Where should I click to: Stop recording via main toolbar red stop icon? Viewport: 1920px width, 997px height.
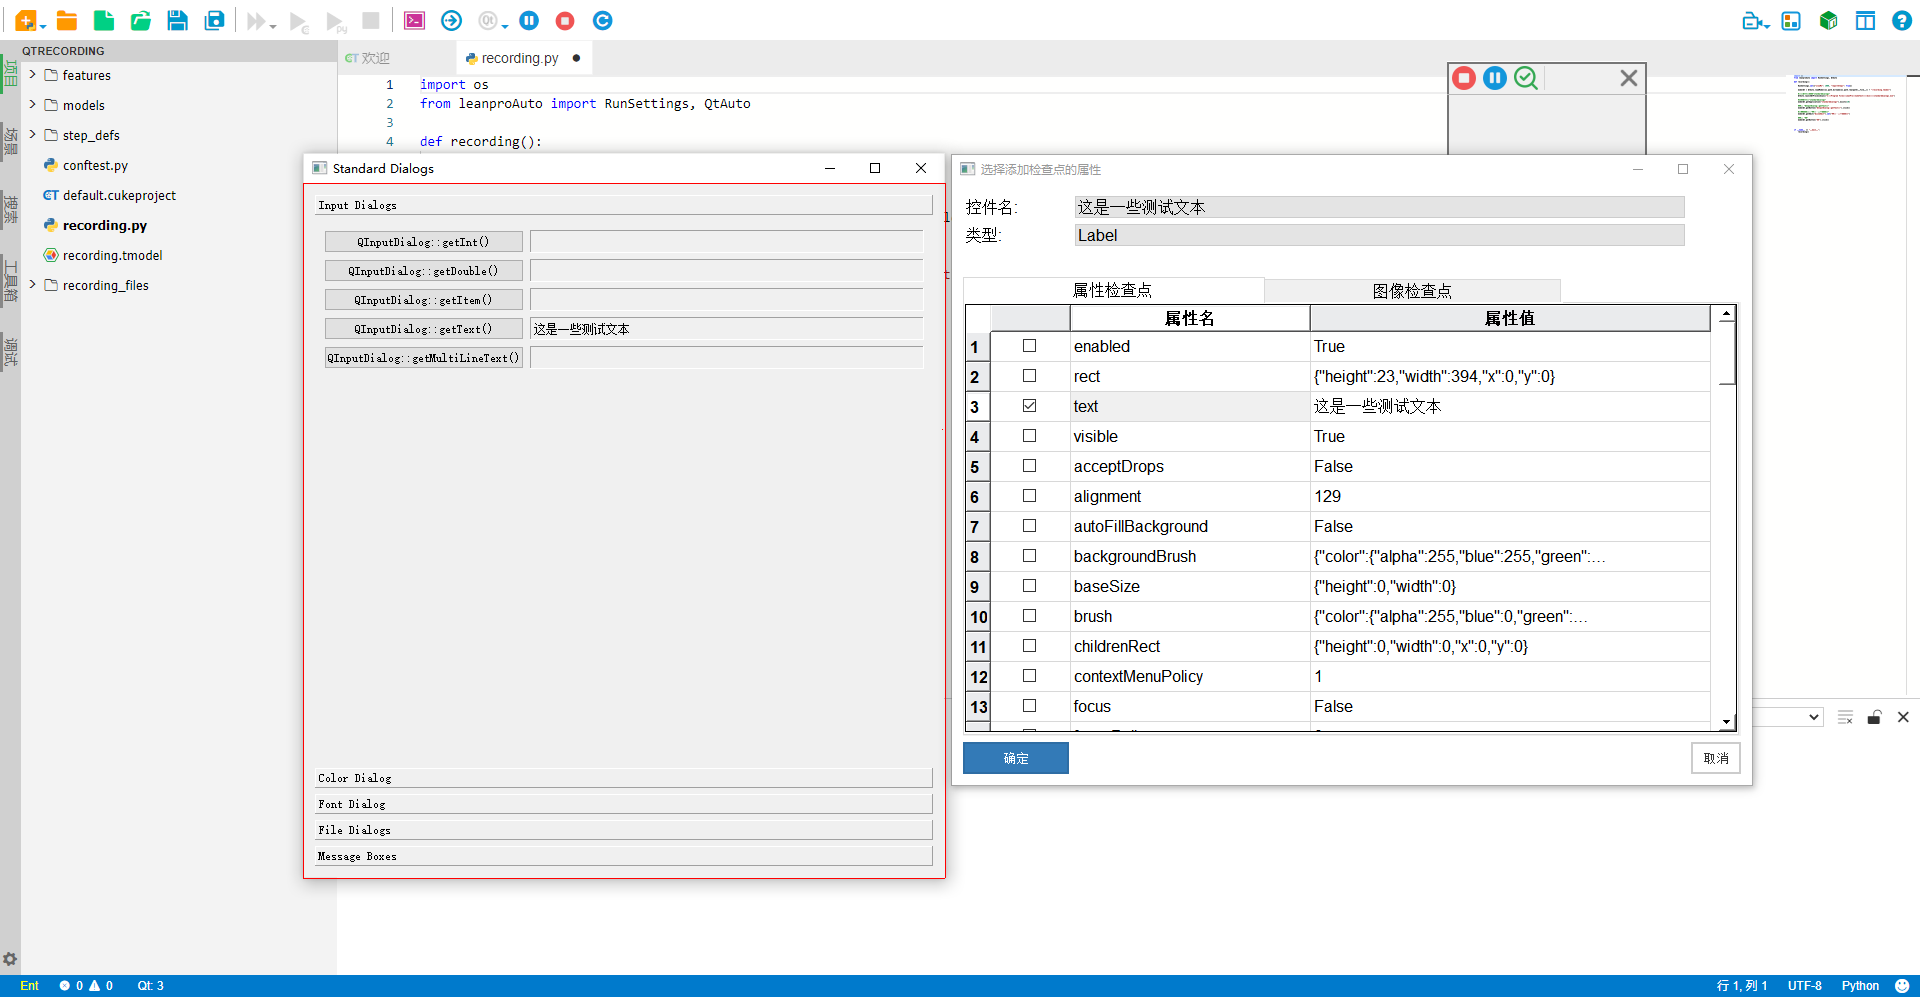click(565, 21)
